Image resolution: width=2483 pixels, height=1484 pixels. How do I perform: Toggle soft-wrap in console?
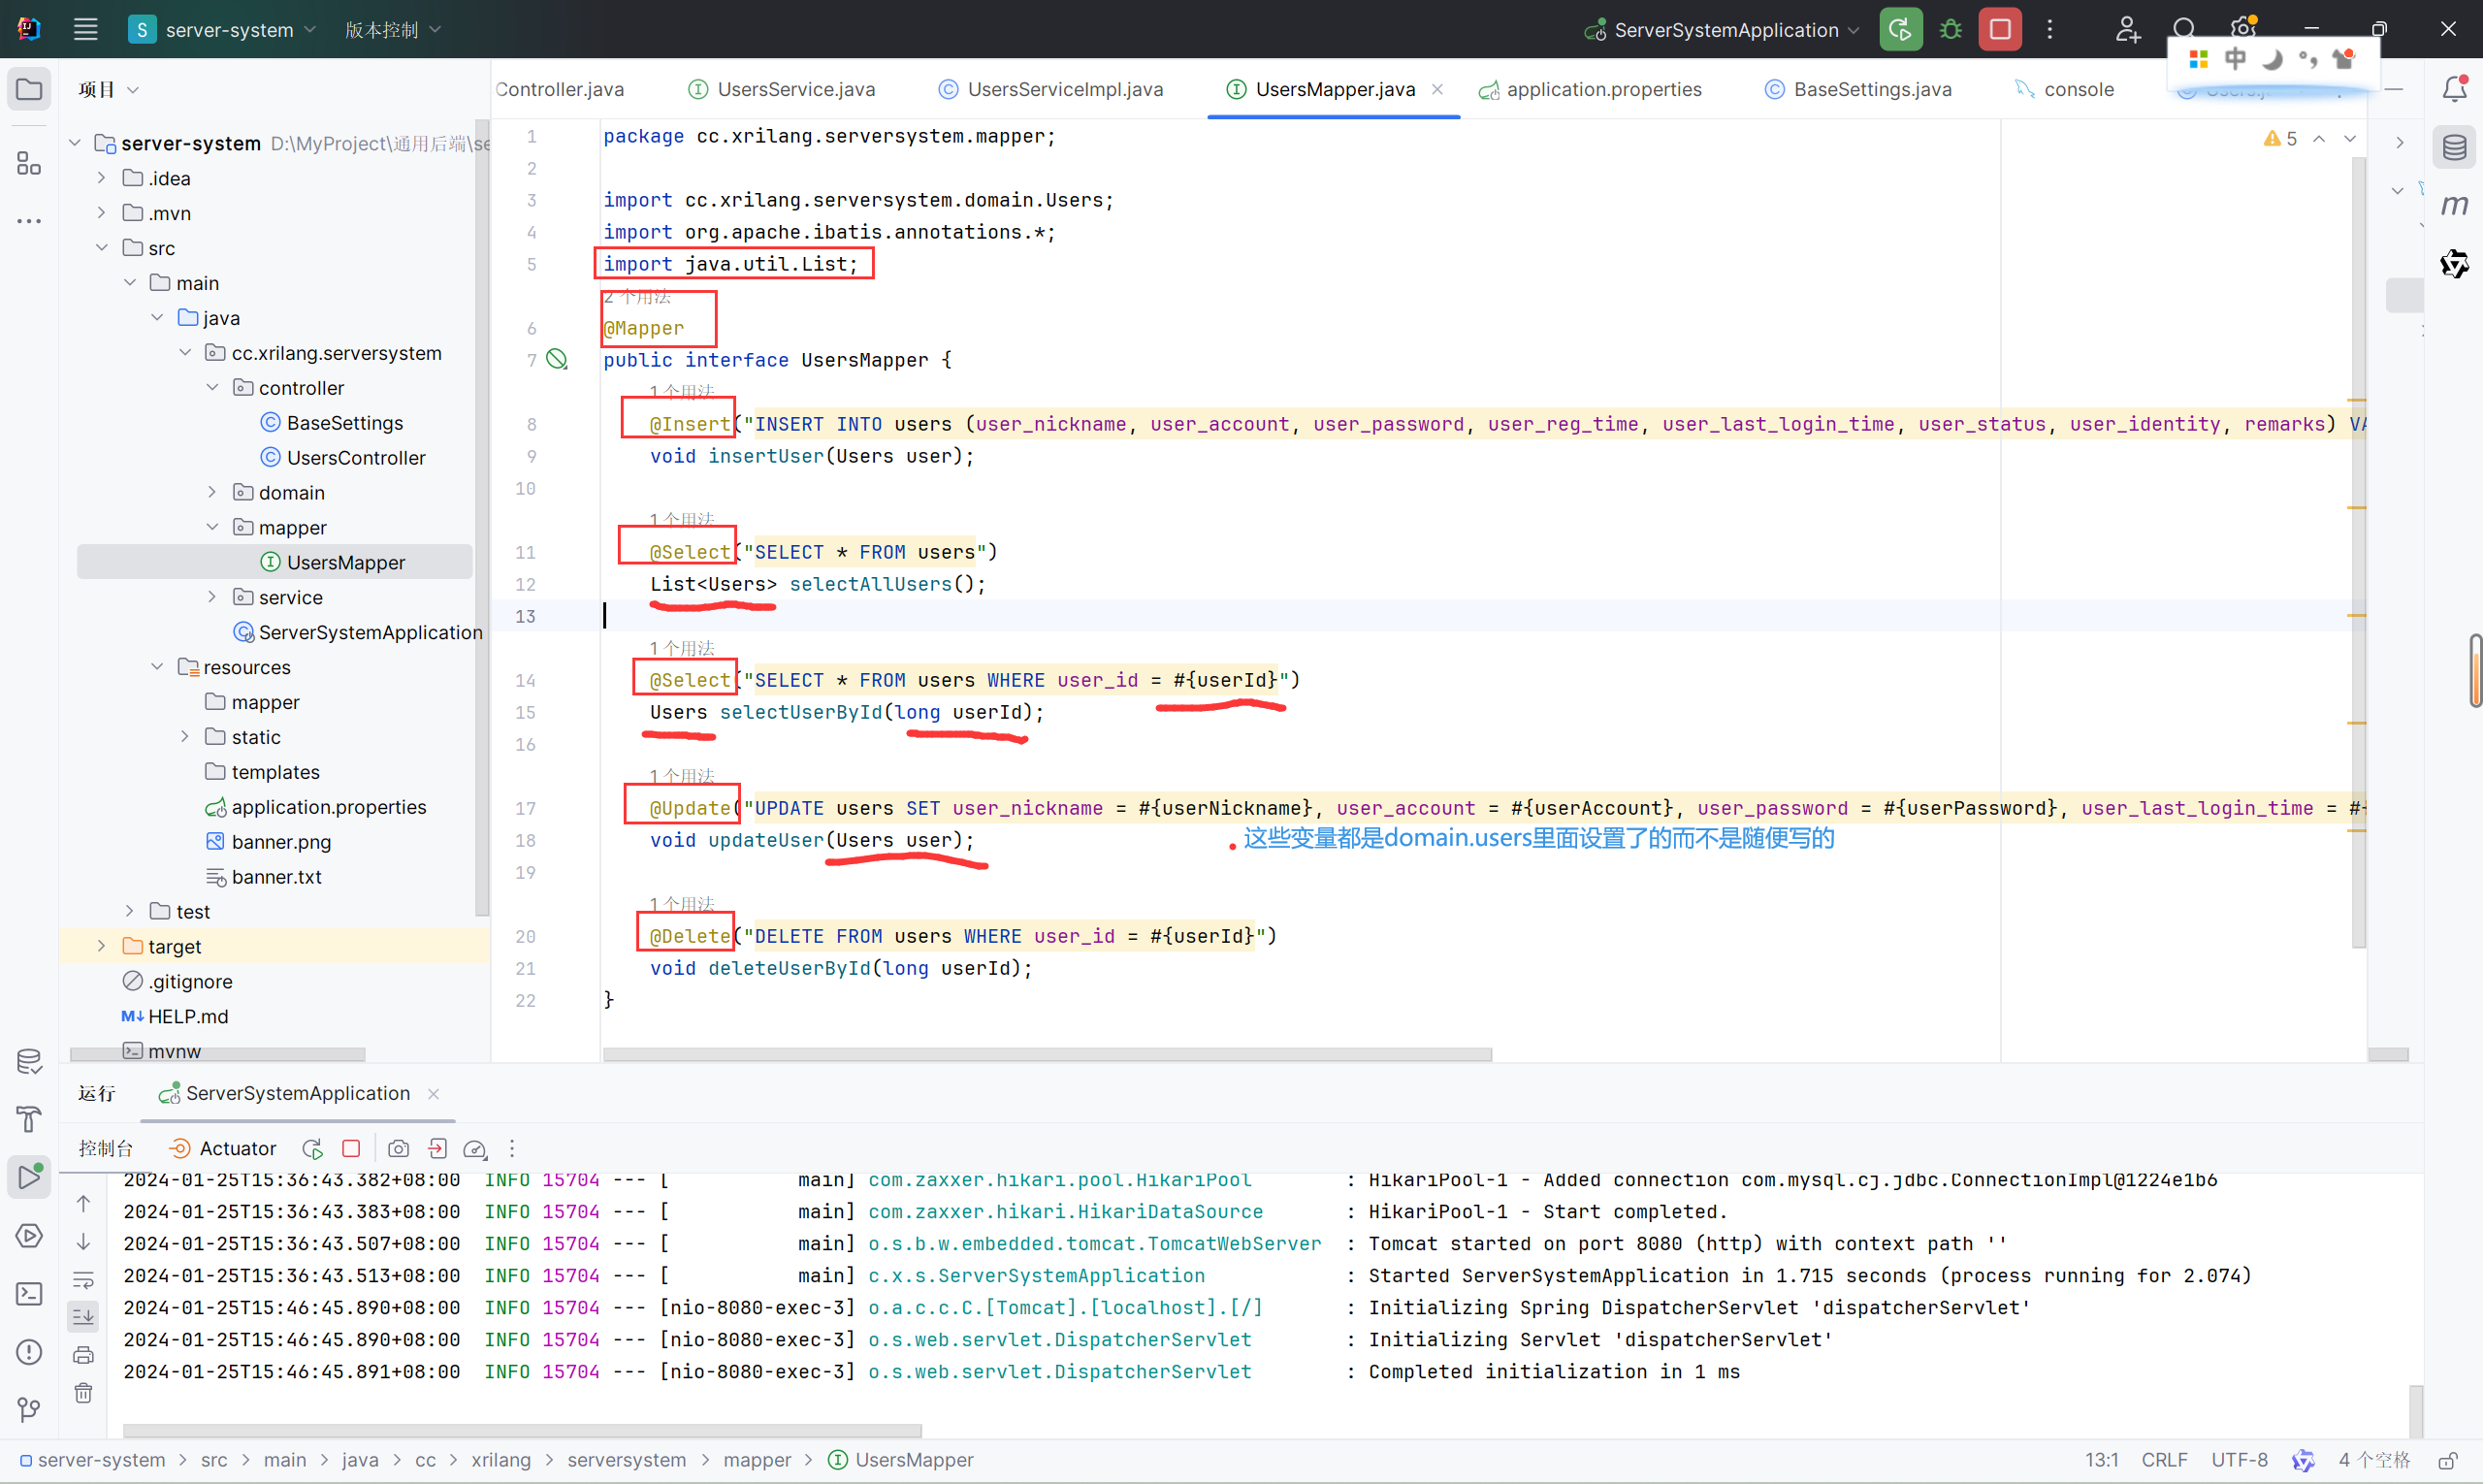click(x=83, y=1280)
